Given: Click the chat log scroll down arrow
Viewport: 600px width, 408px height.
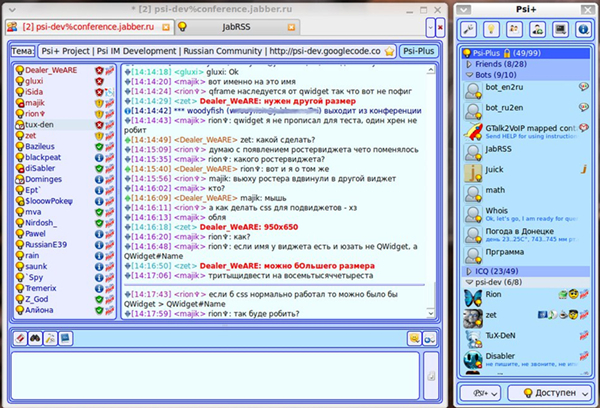Looking at the screenshot, I should click(x=430, y=313).
